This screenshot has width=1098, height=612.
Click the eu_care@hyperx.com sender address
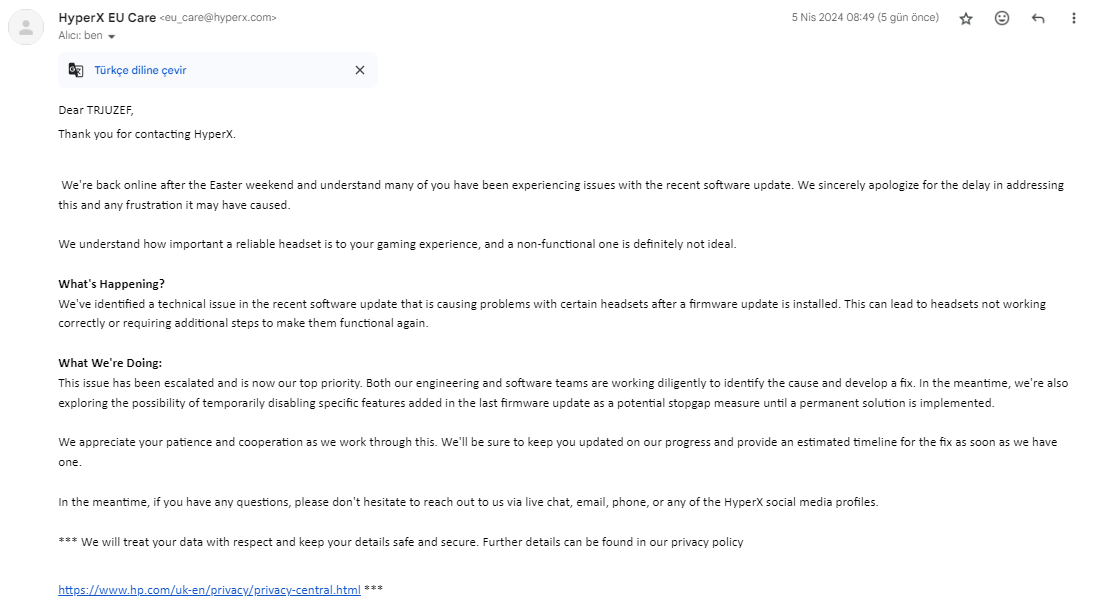click(x=217, y=18)
